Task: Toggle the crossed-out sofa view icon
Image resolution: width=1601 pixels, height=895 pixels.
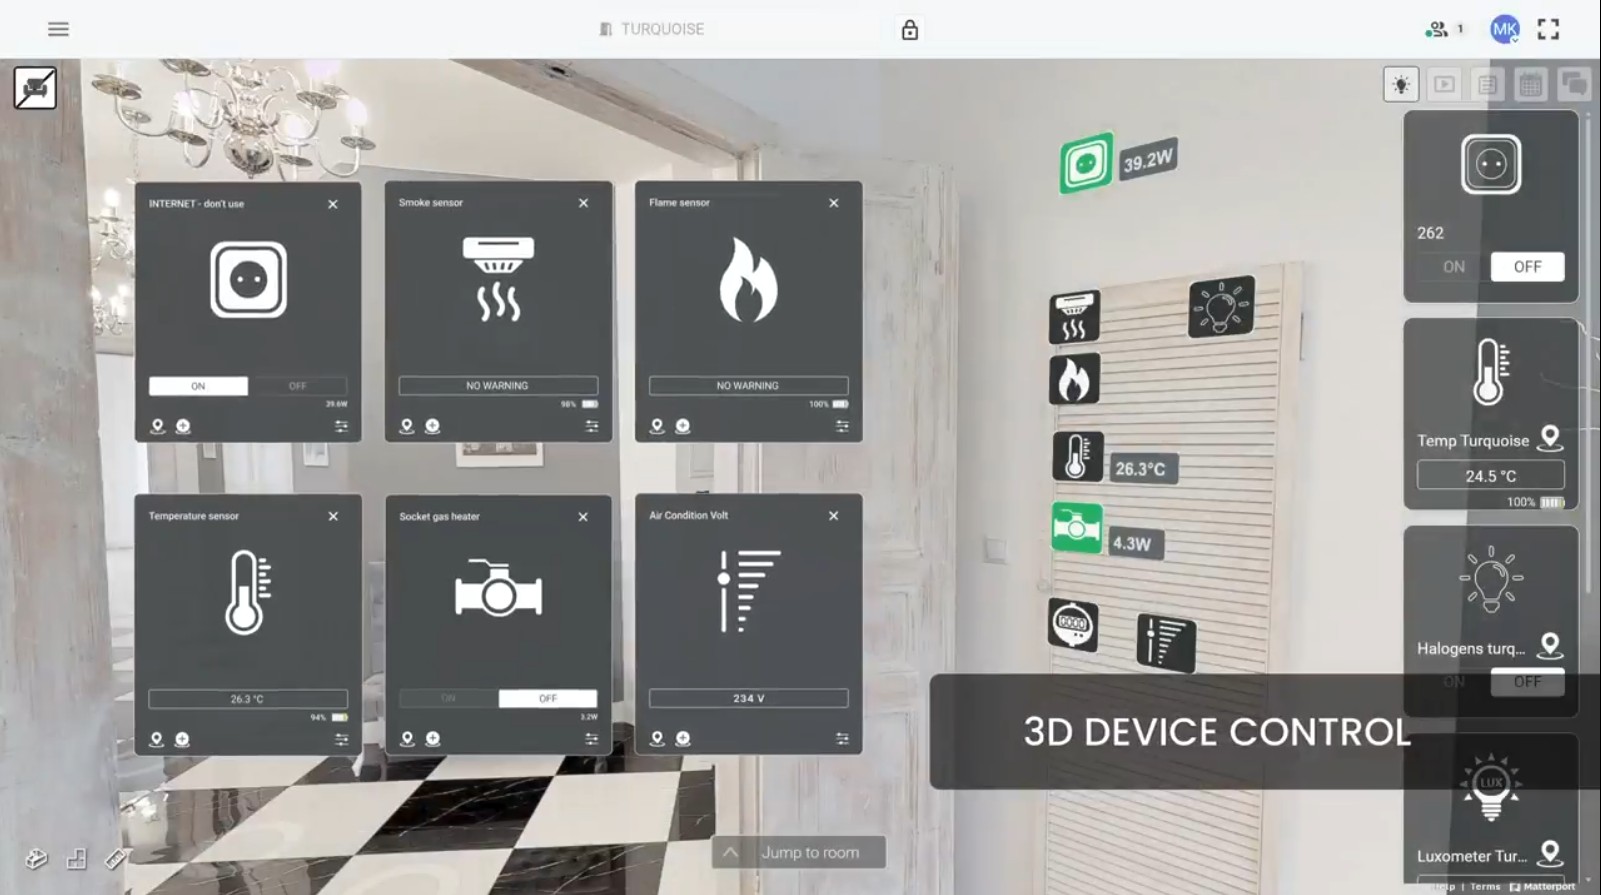Action: tap(35, 88)
